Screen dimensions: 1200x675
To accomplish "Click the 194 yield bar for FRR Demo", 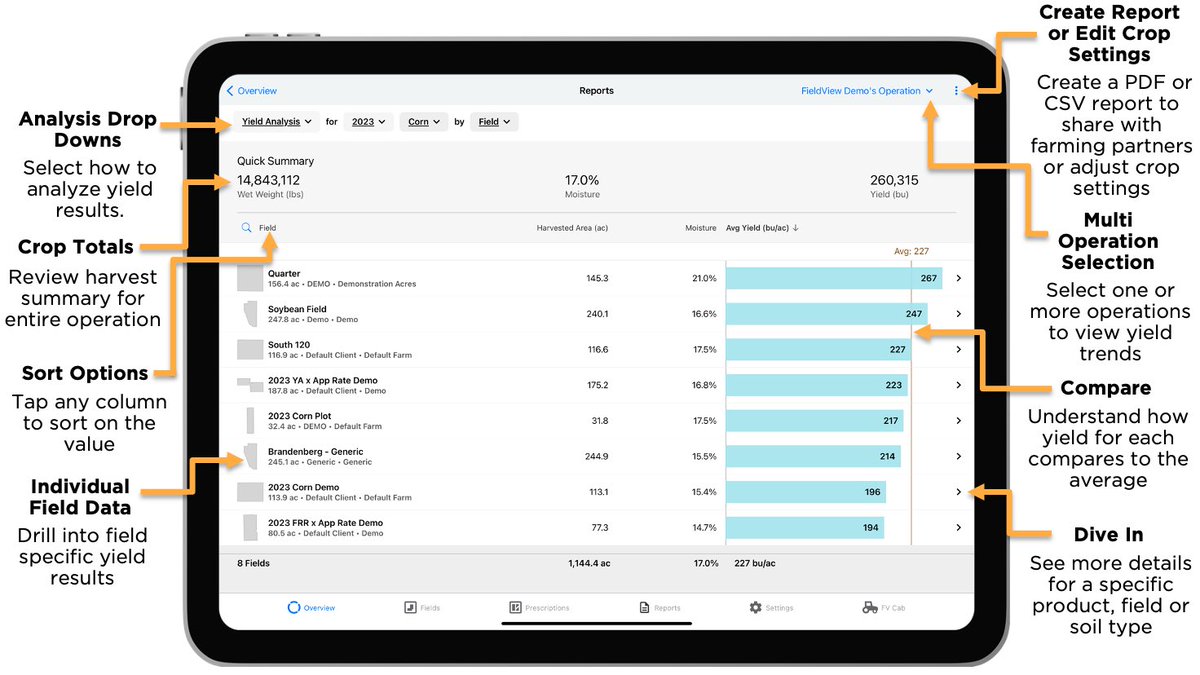I will (x=805, y=527).
